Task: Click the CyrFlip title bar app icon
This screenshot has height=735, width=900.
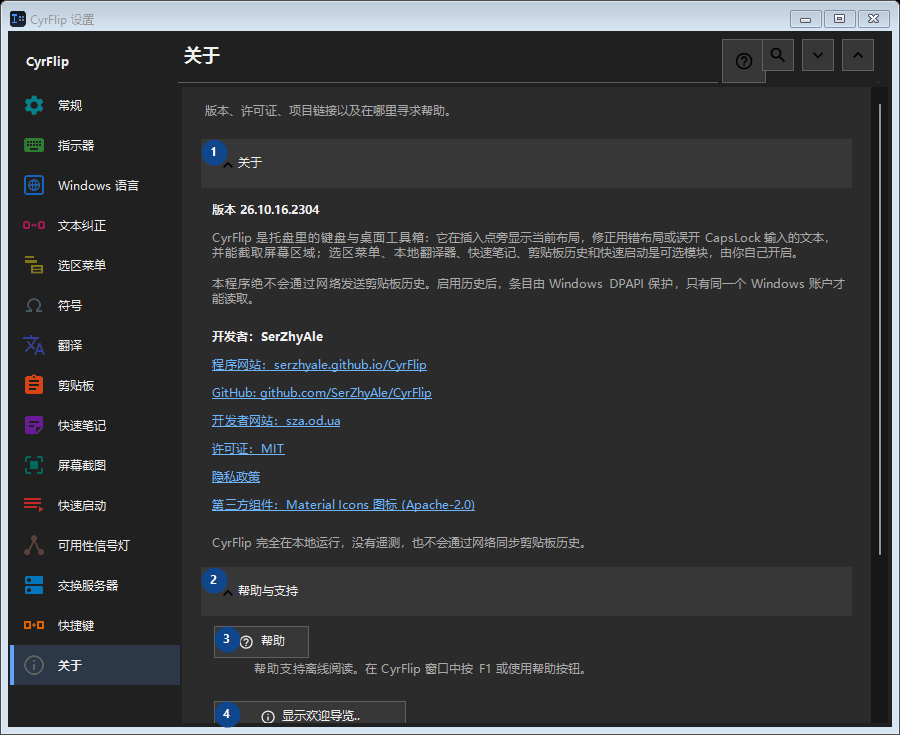Action: [18, 19]
